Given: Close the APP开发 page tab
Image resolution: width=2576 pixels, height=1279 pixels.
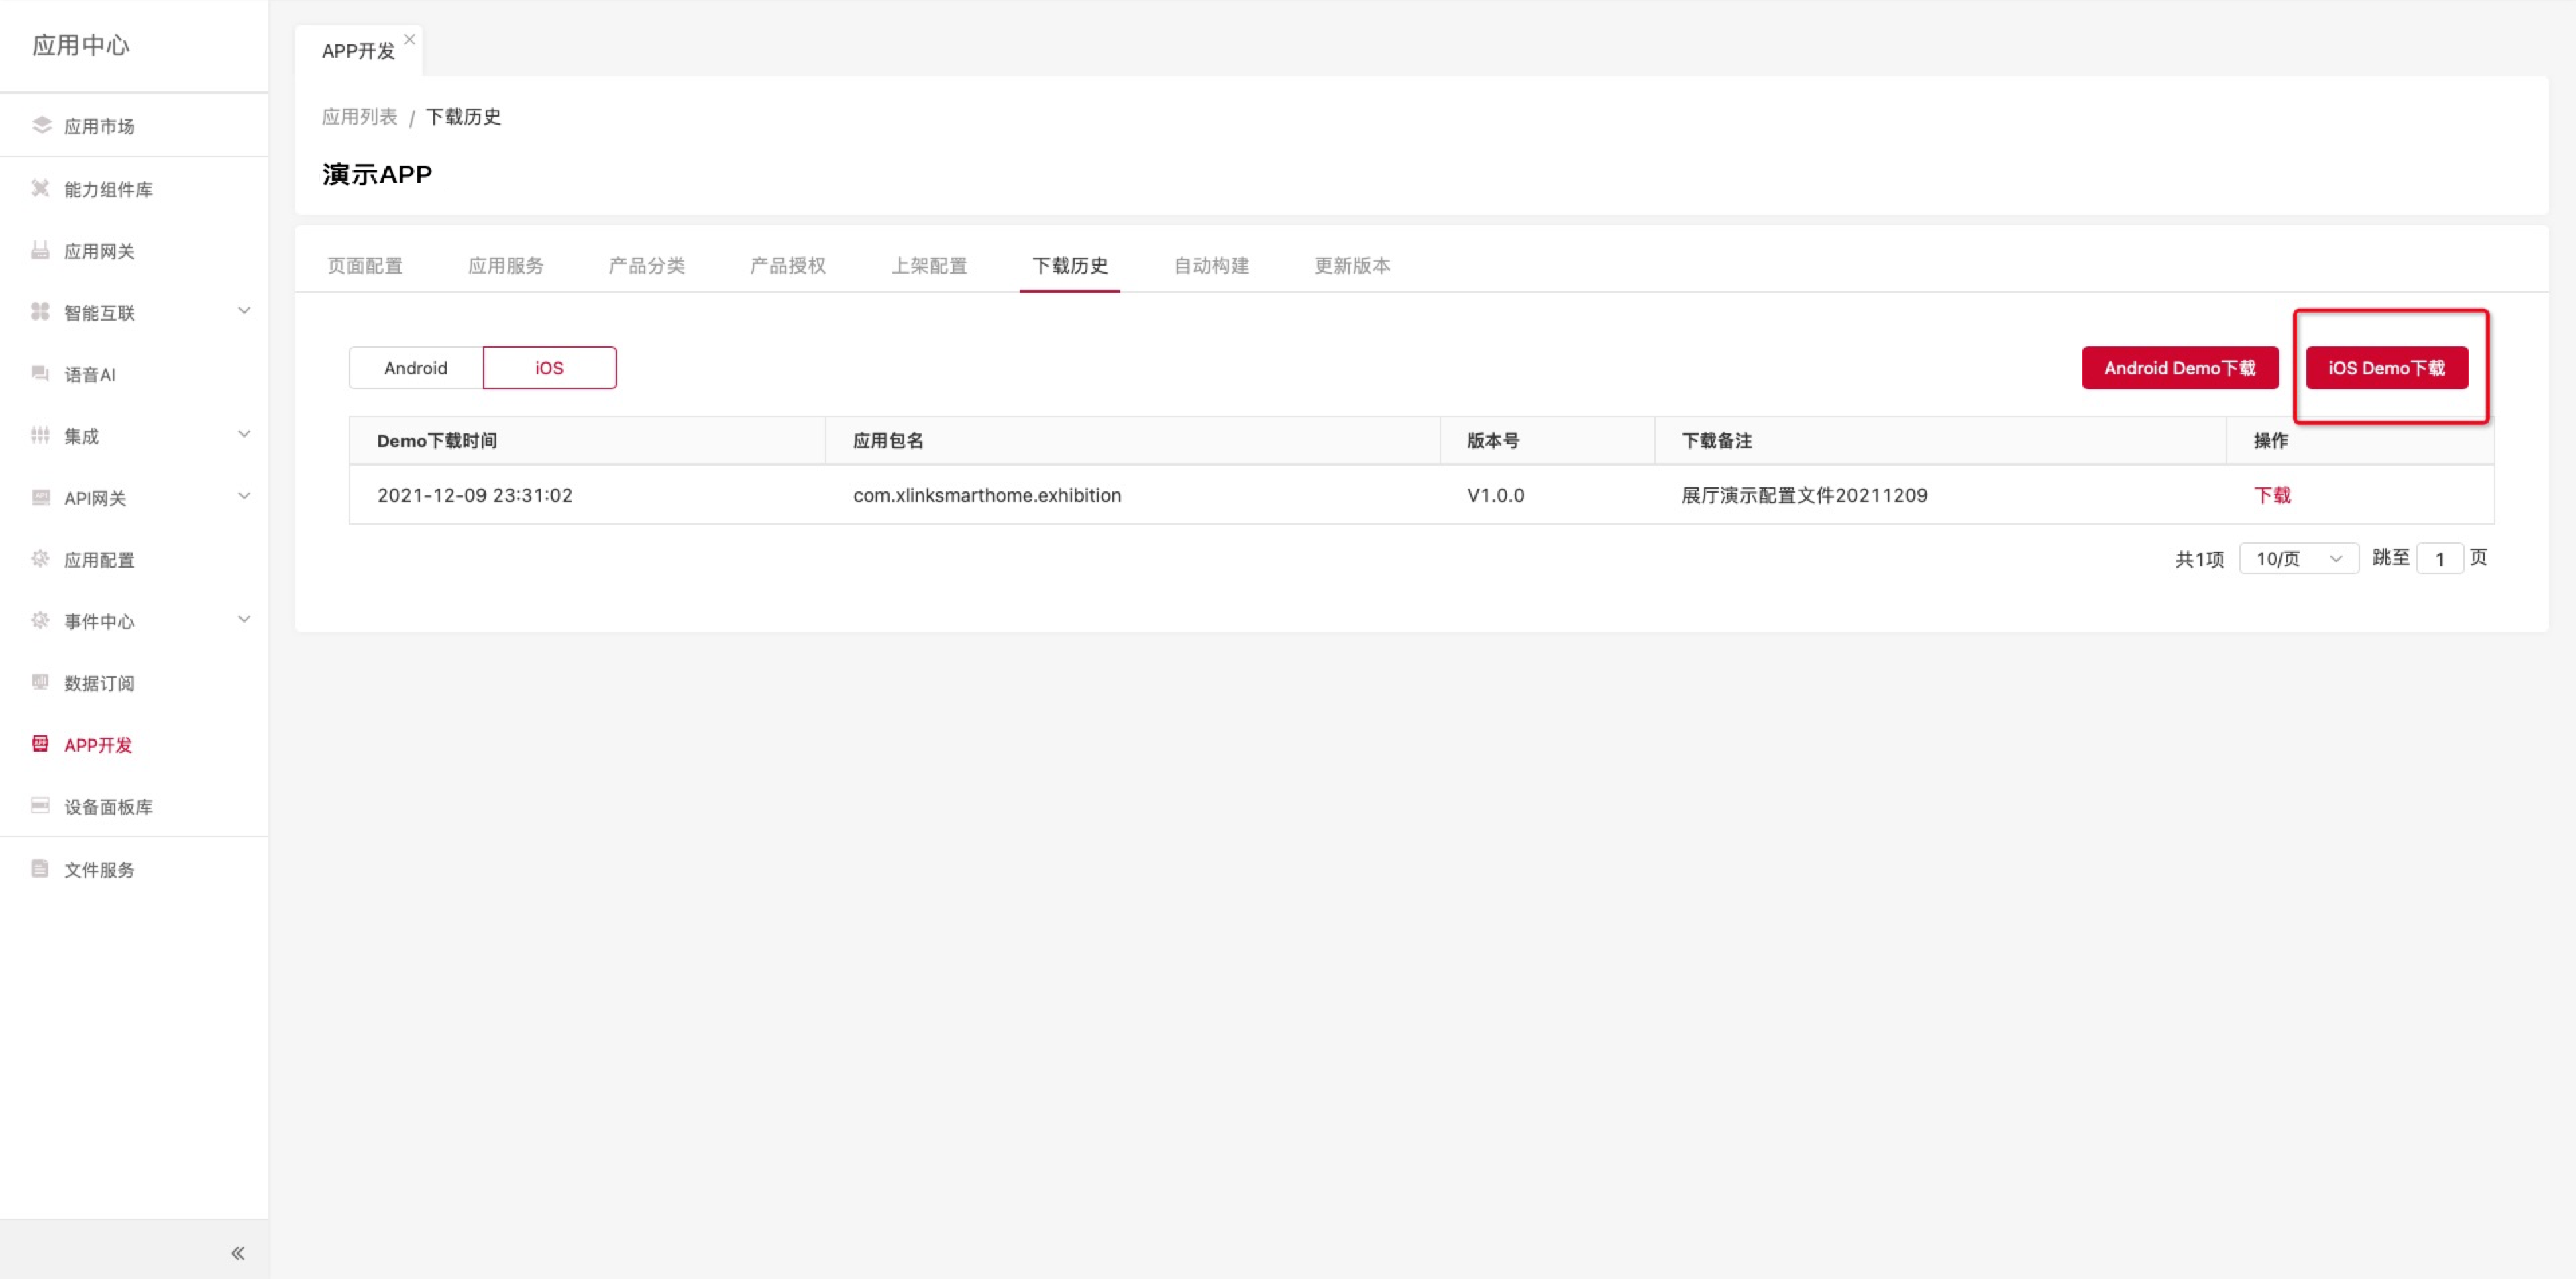Looking at the screenshot, I should [410, 39].
